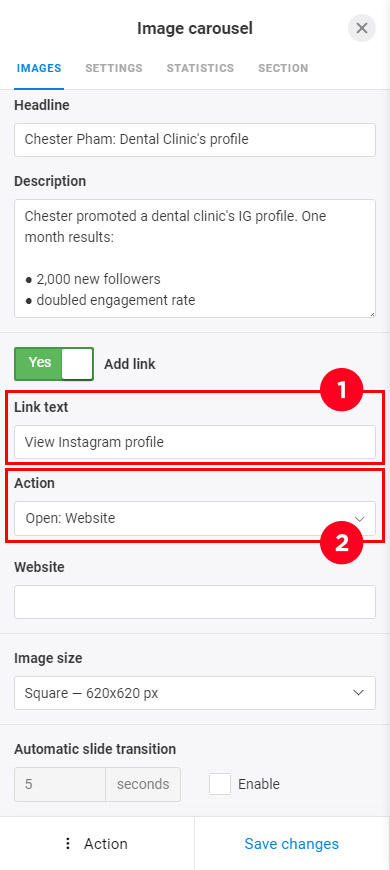
Task: Click the description textarea's bottom-right corner handle
Action: click(x=371, y=313)
